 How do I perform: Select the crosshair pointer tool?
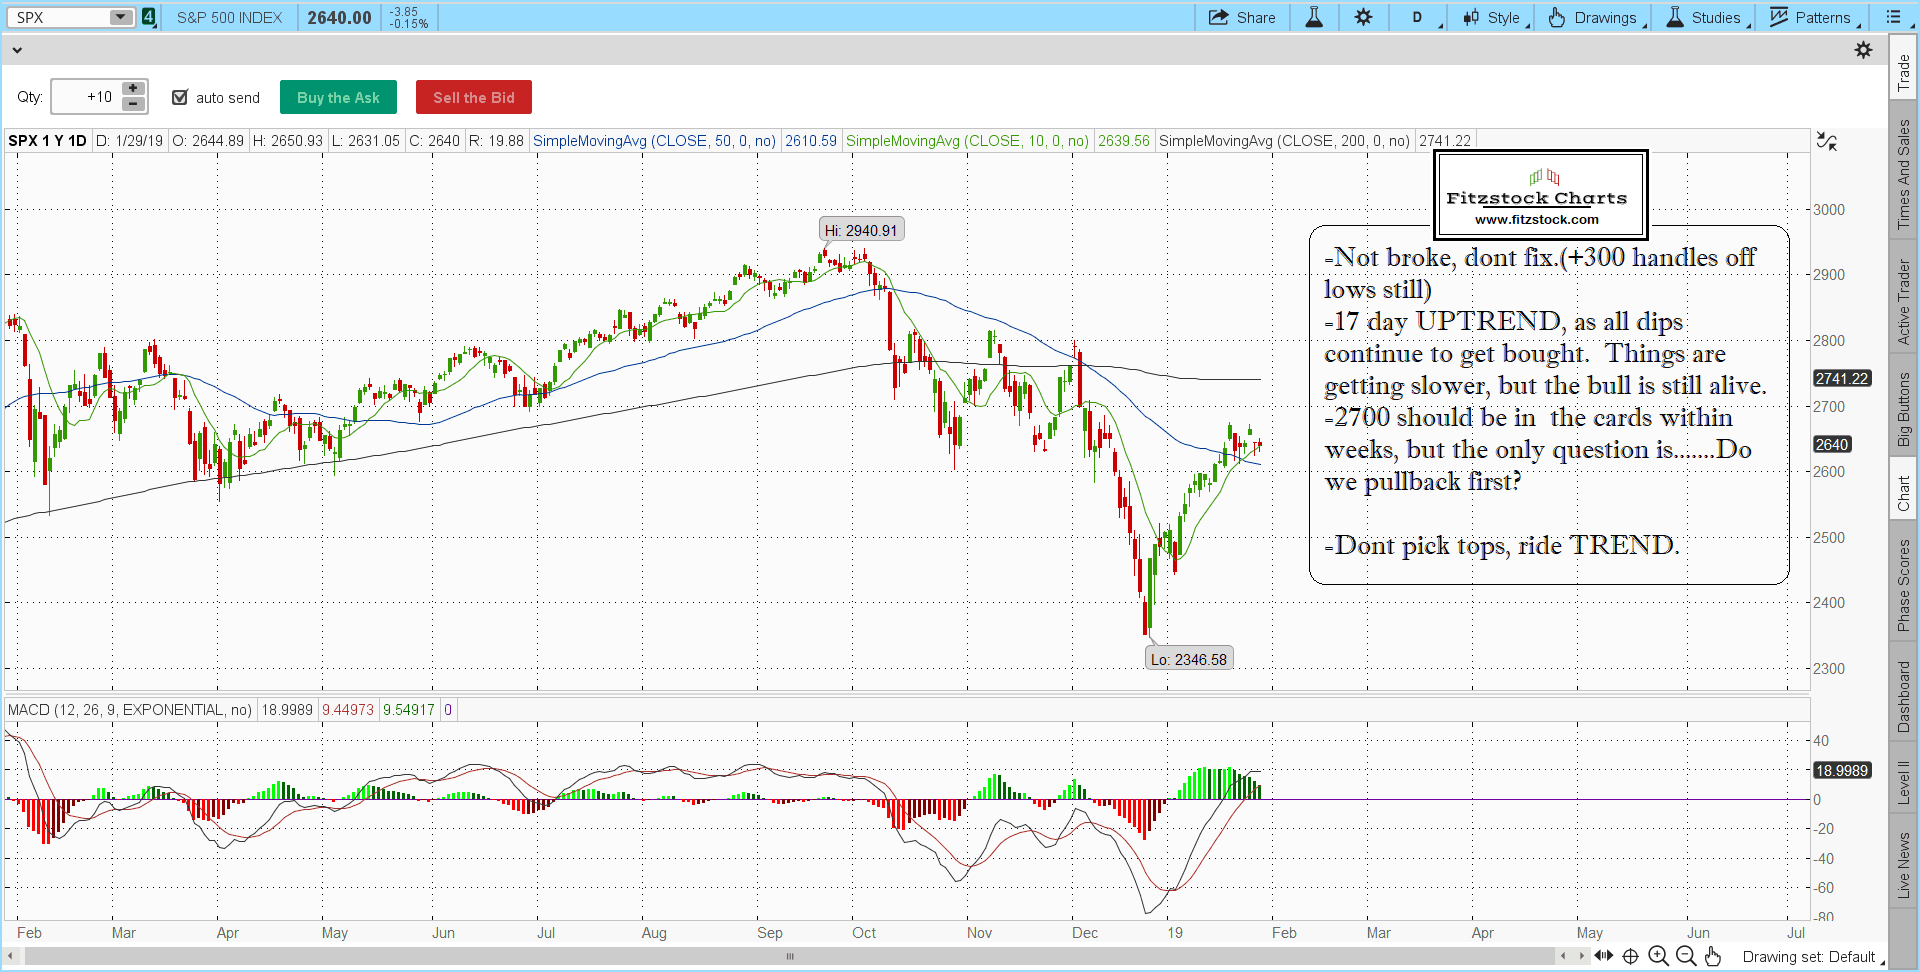click(x=1630, y=956)
